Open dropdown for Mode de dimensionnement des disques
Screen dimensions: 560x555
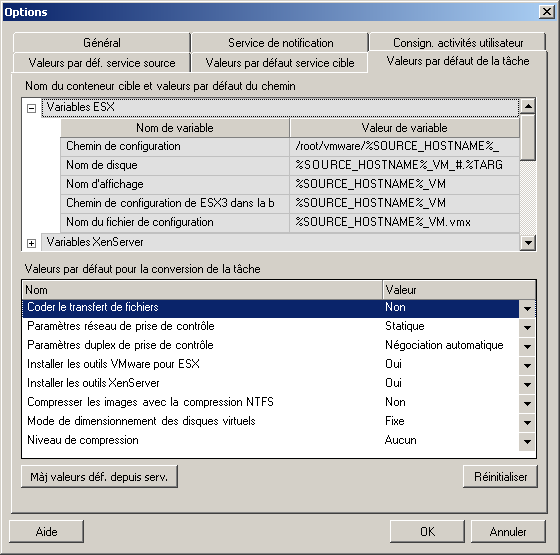click(527, 422)
